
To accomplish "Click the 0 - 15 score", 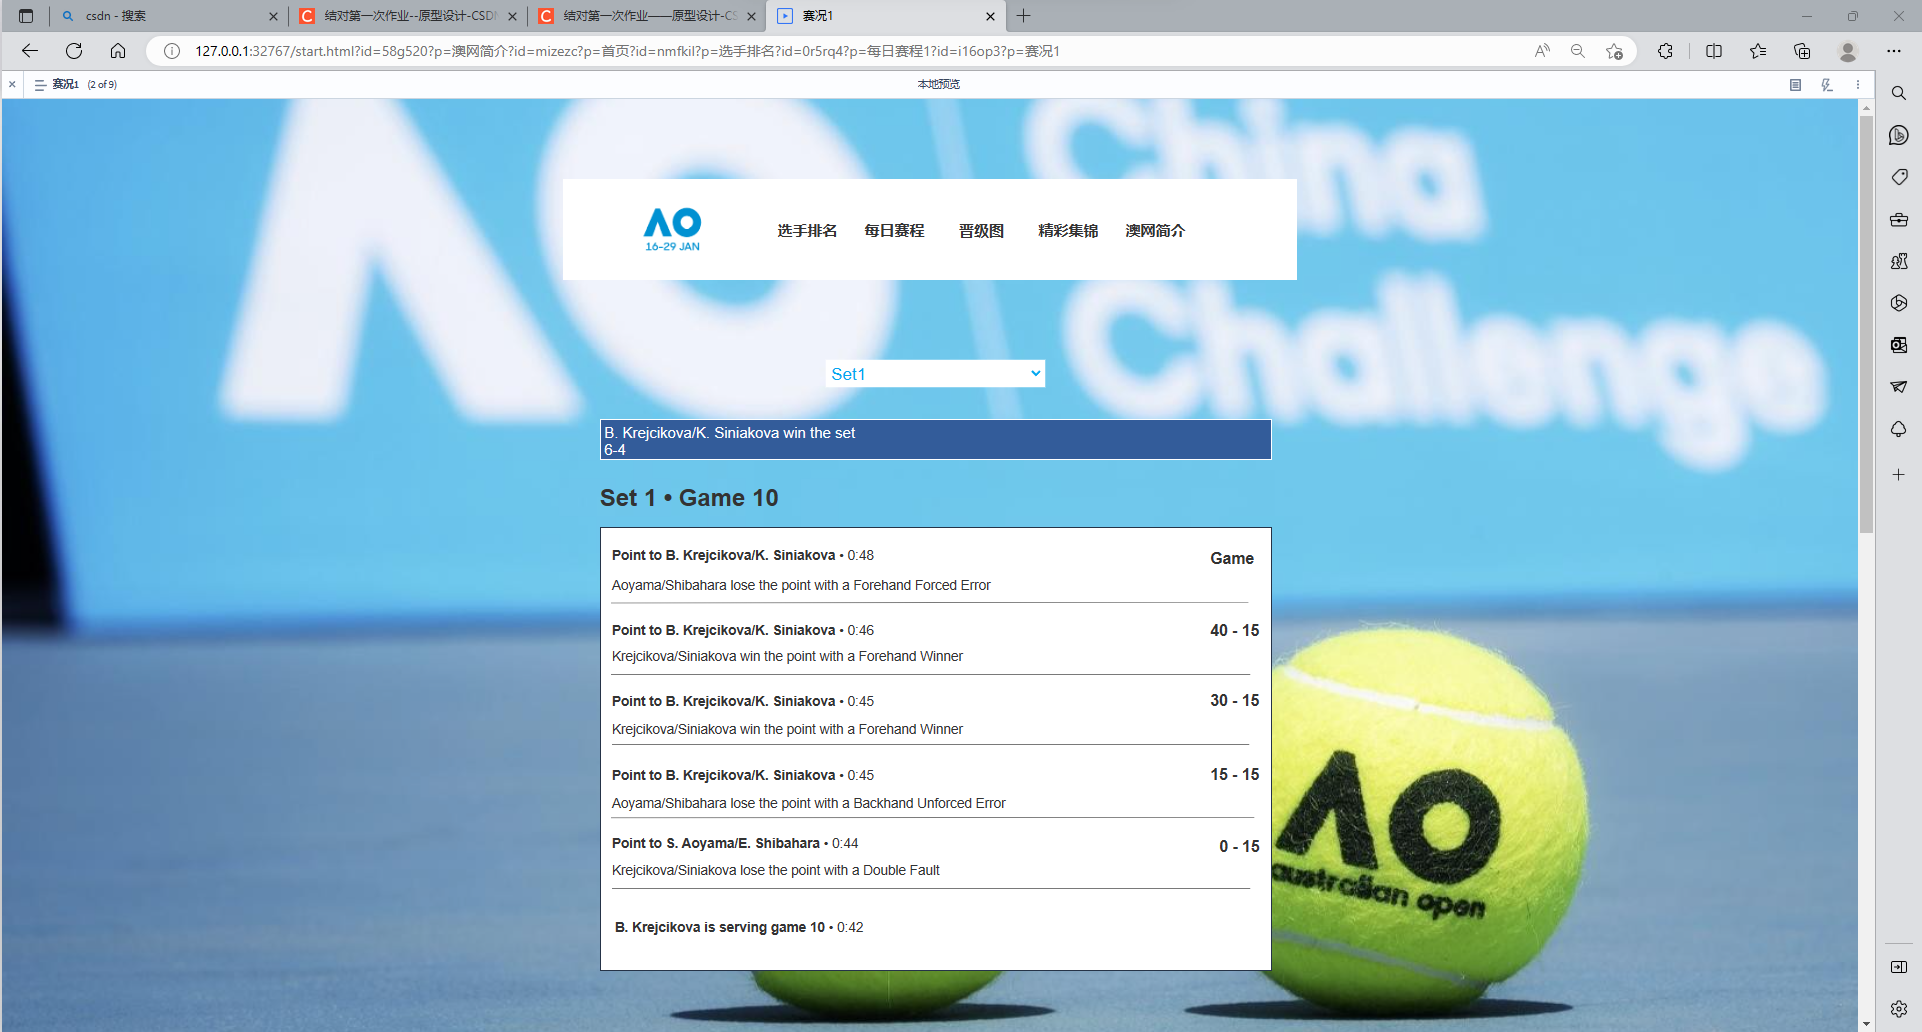I will 1239,846.
